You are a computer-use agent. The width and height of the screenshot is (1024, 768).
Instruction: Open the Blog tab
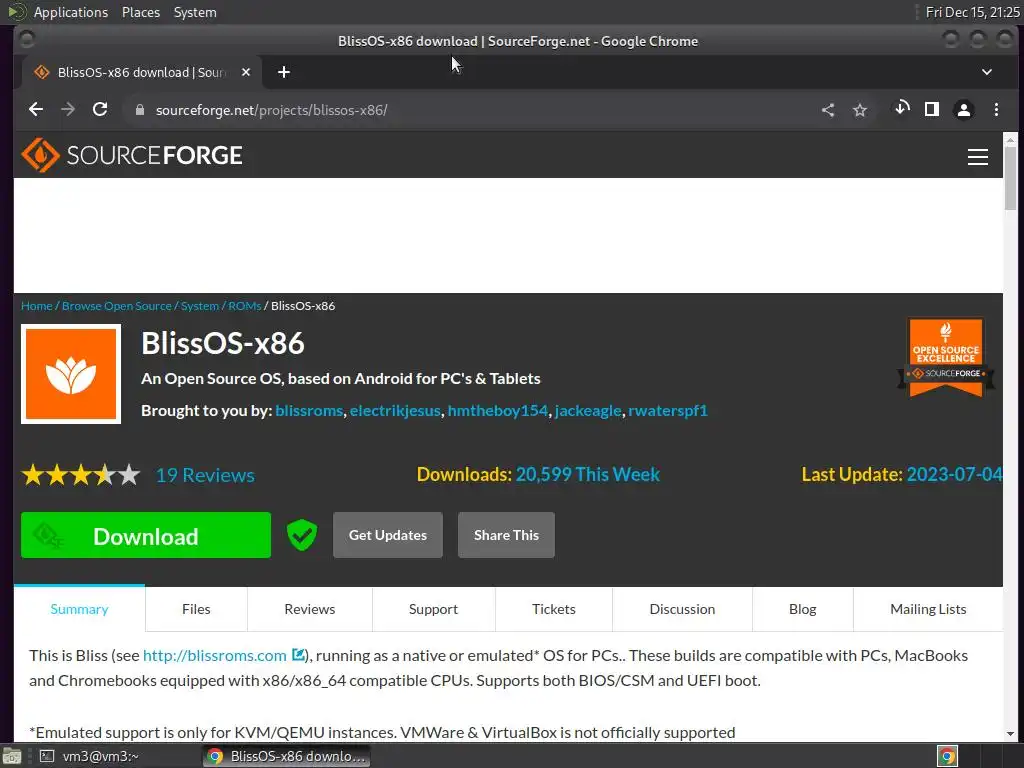[803, 609]
